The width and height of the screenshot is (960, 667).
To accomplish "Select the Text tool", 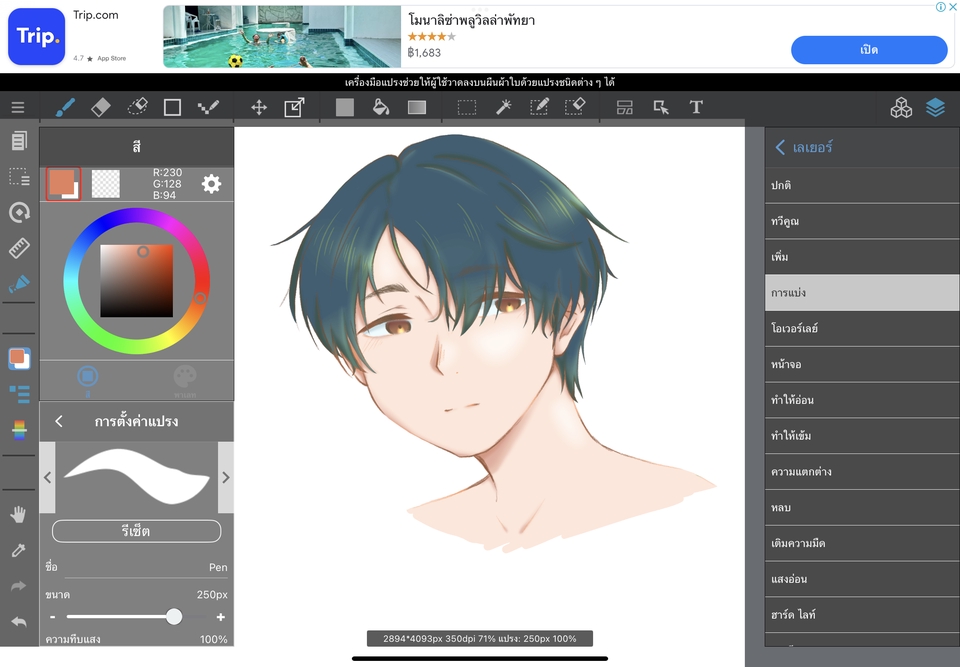I will (x=696, y=106).
